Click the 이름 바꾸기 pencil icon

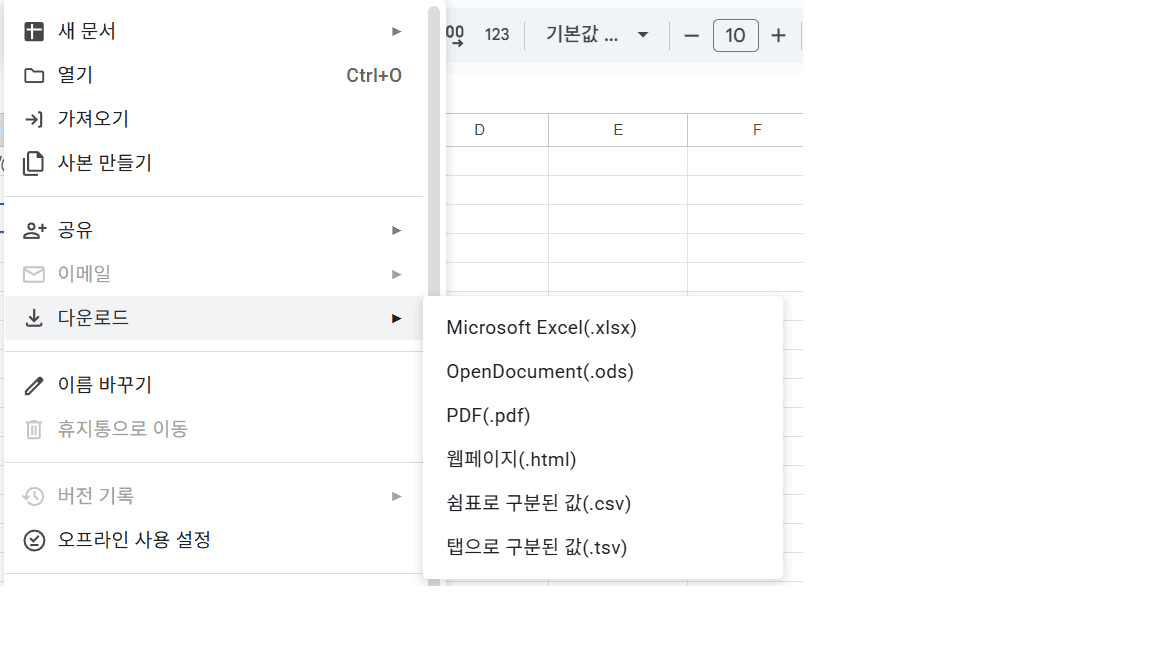pyautogui.click(x=33, y=384)
